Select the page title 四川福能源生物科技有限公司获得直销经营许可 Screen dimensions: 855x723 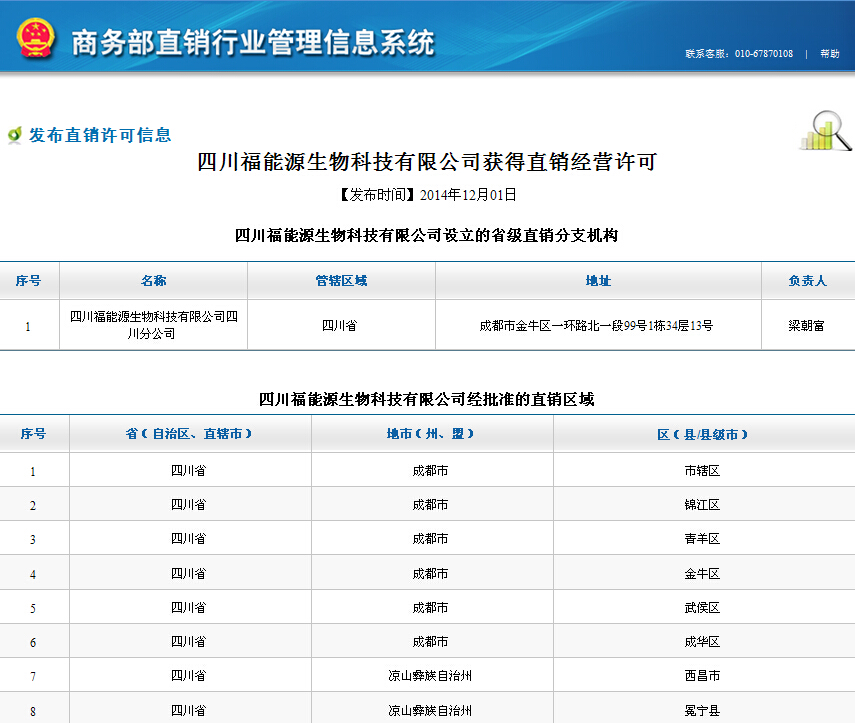(427, 162)
